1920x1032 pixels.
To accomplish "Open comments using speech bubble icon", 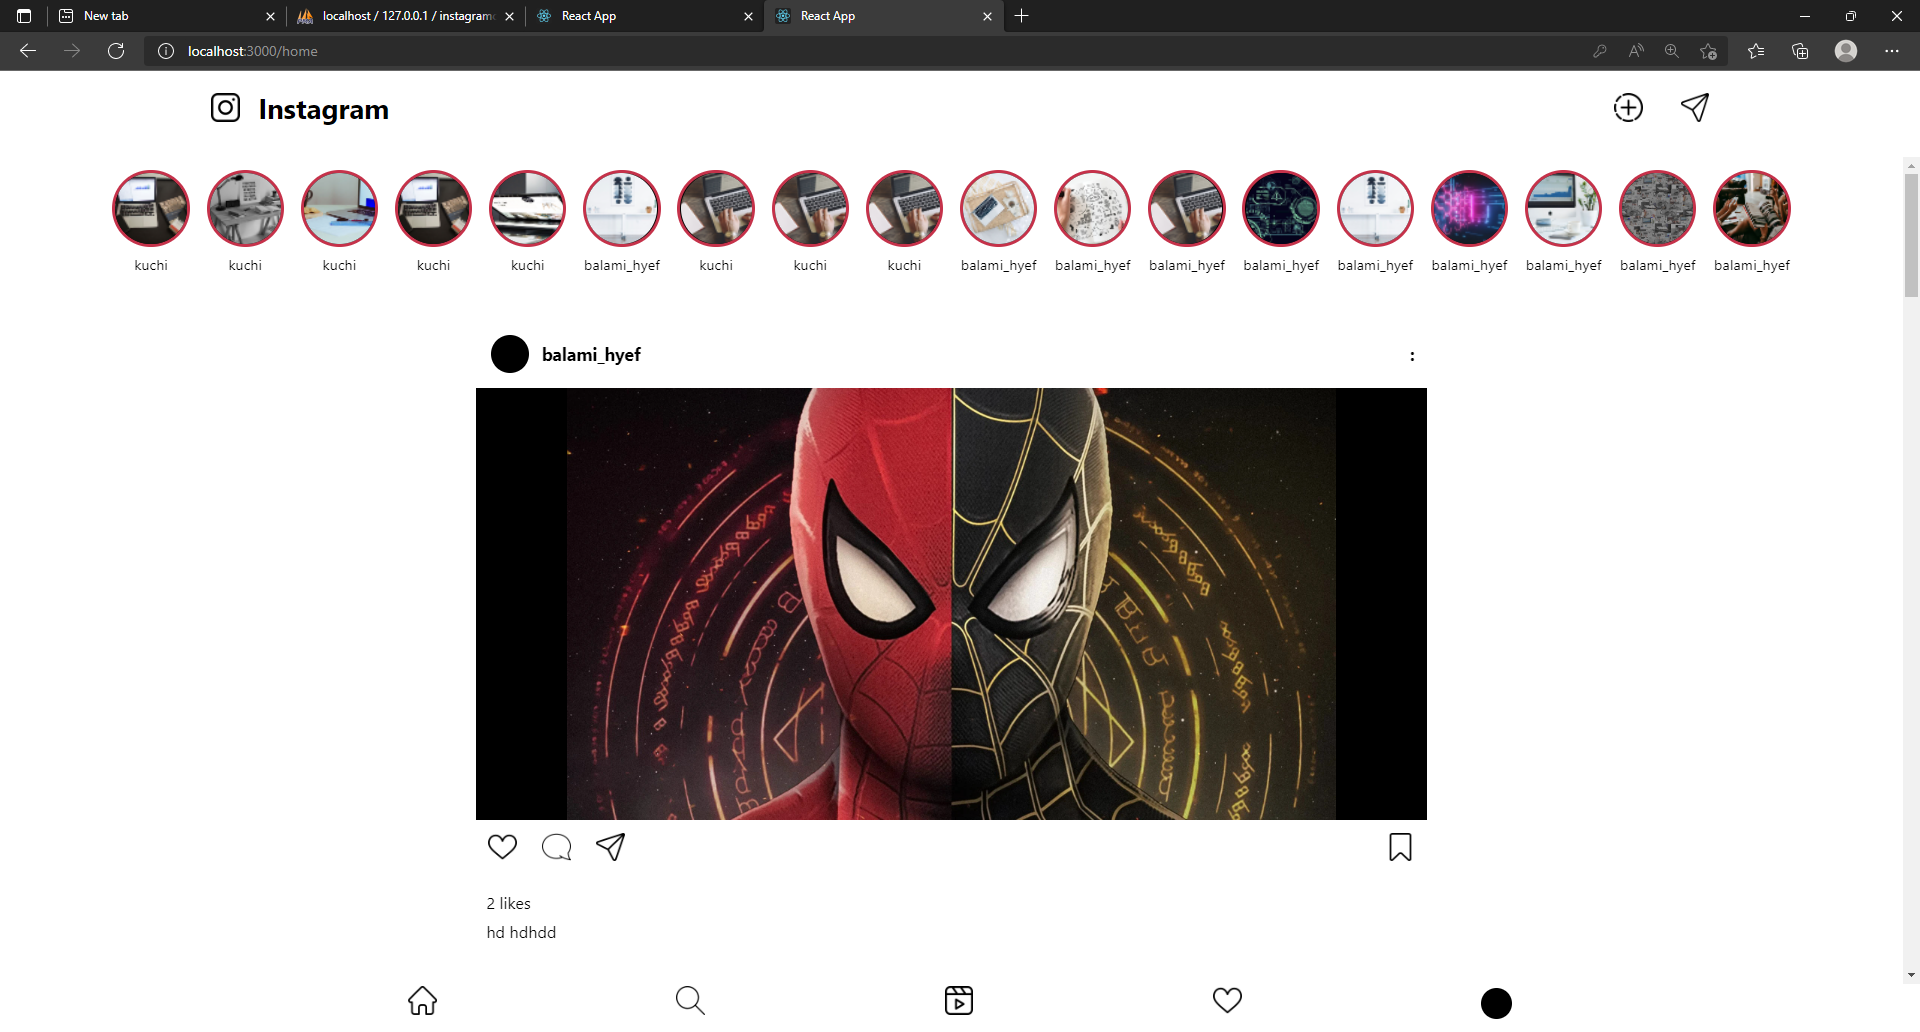I will point(556,847).
